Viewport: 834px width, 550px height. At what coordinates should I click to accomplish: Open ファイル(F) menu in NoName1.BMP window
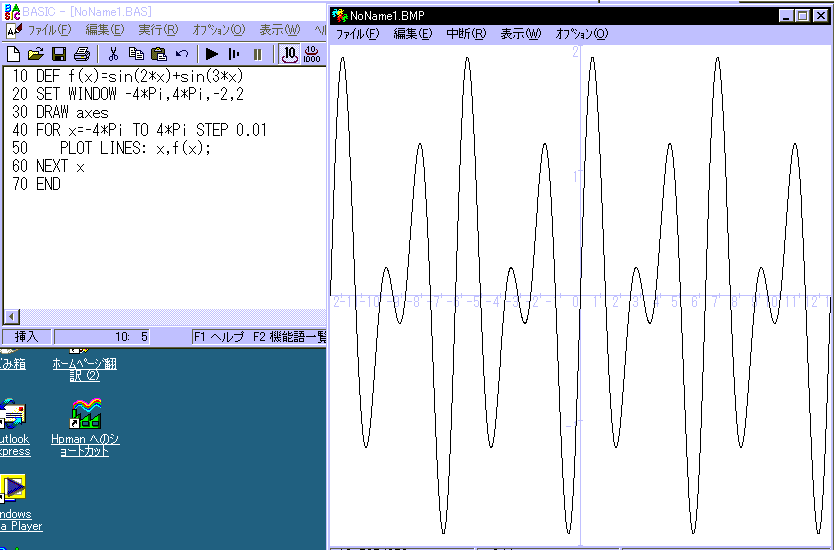(357, 34)
